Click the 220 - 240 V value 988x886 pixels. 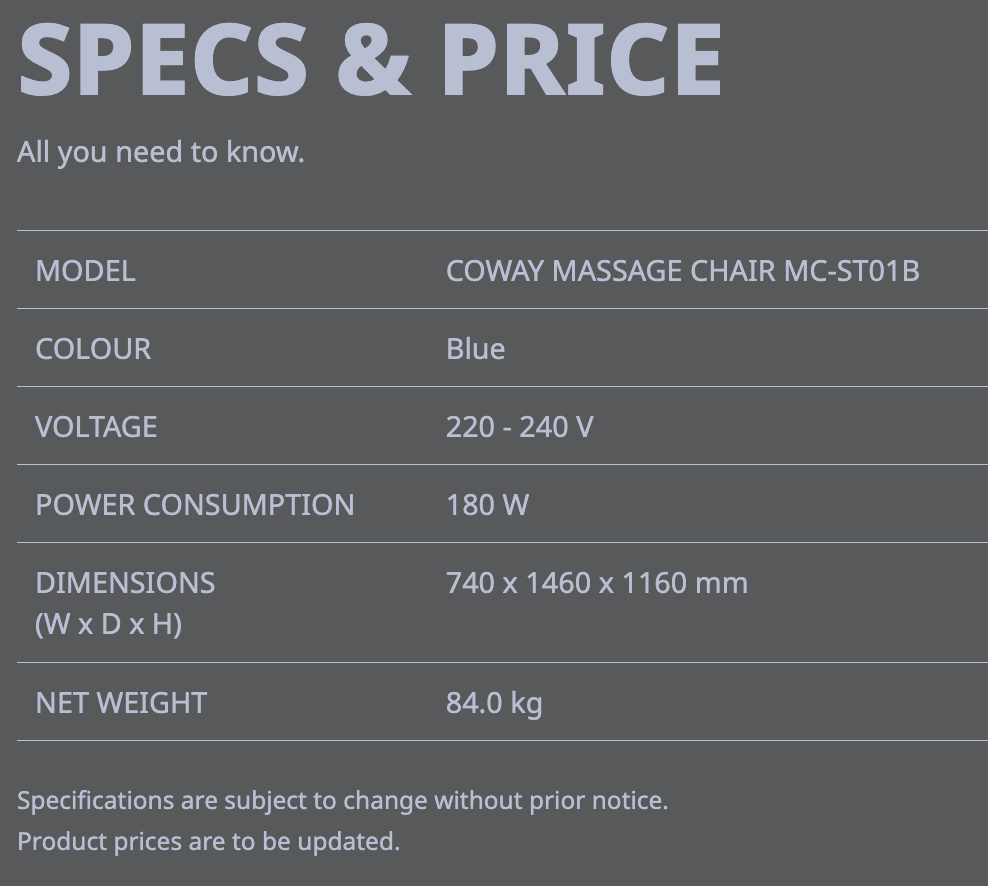click(x=519, y=427)
